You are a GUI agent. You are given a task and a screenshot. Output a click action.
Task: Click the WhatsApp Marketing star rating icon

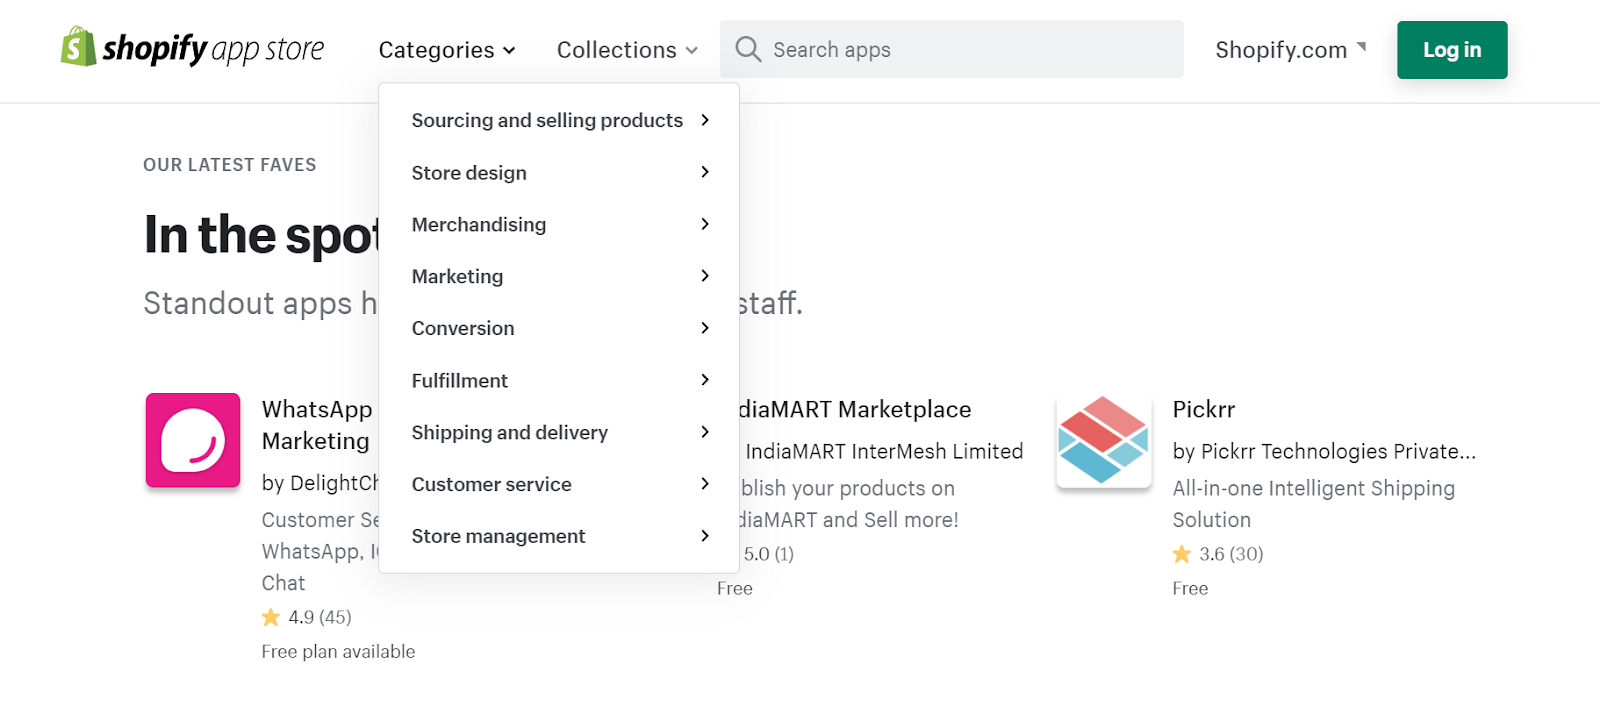[x=271, y=617]
